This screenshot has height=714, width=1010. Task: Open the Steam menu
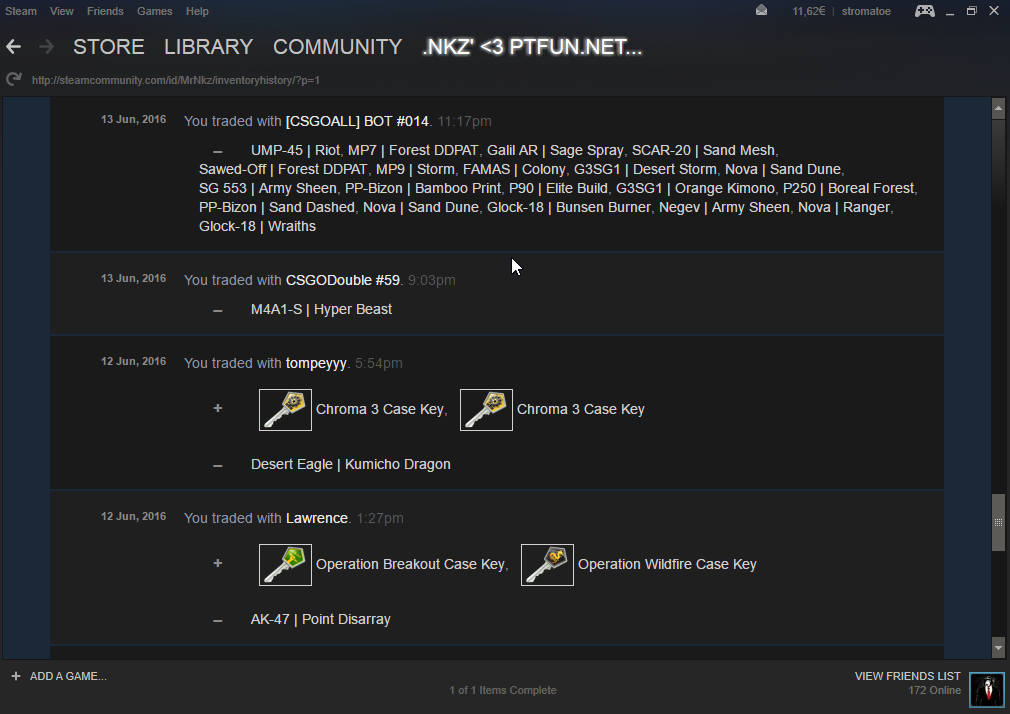tap(21, 11)
